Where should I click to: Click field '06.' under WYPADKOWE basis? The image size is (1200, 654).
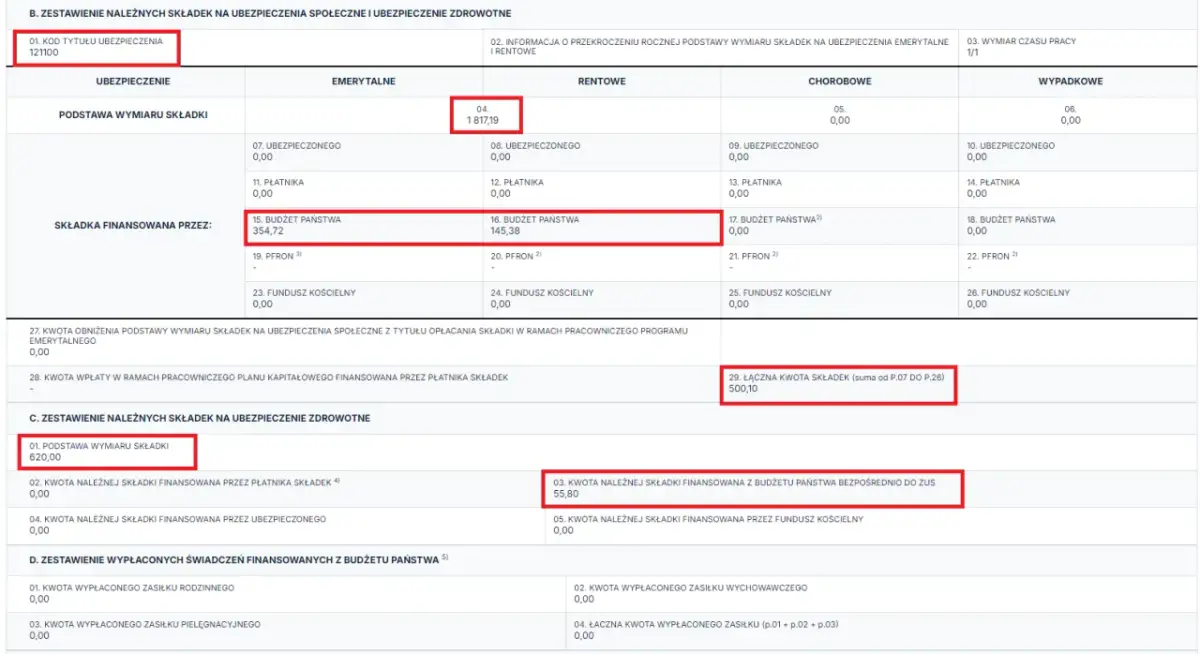click(1078, 114)
